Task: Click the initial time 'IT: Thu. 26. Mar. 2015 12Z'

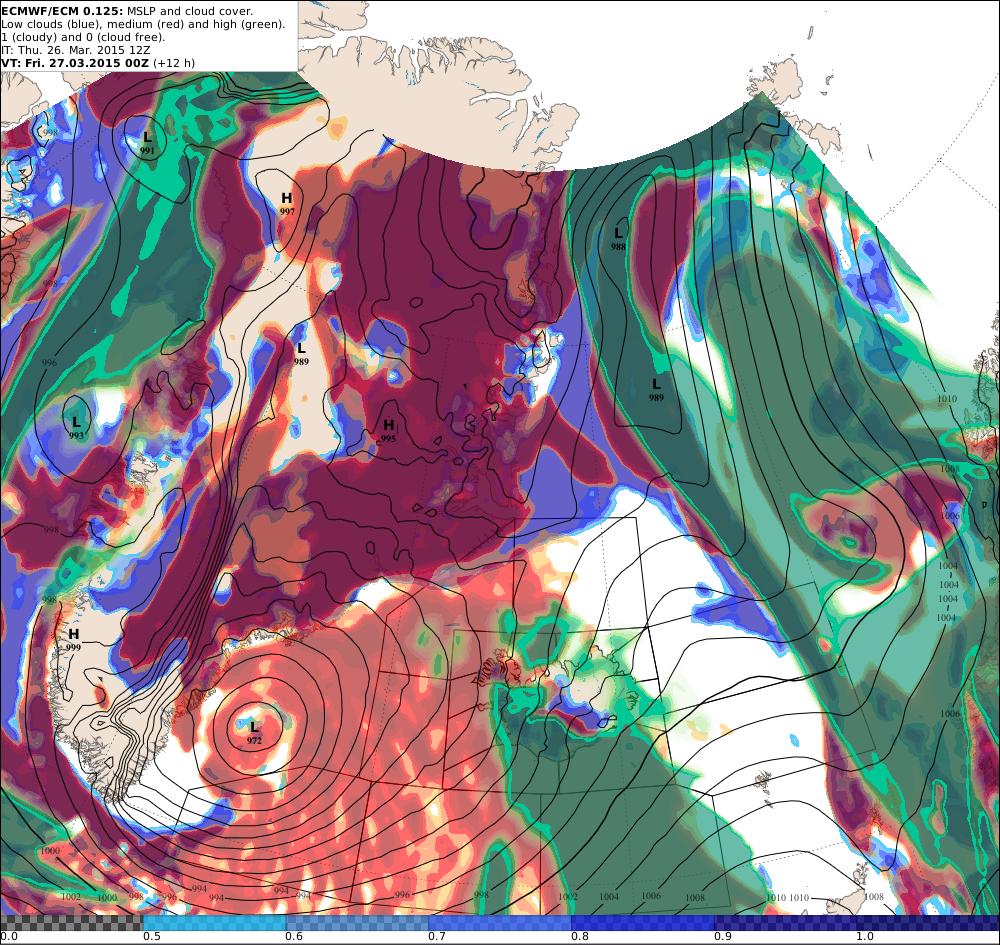Action: point(78,50)
